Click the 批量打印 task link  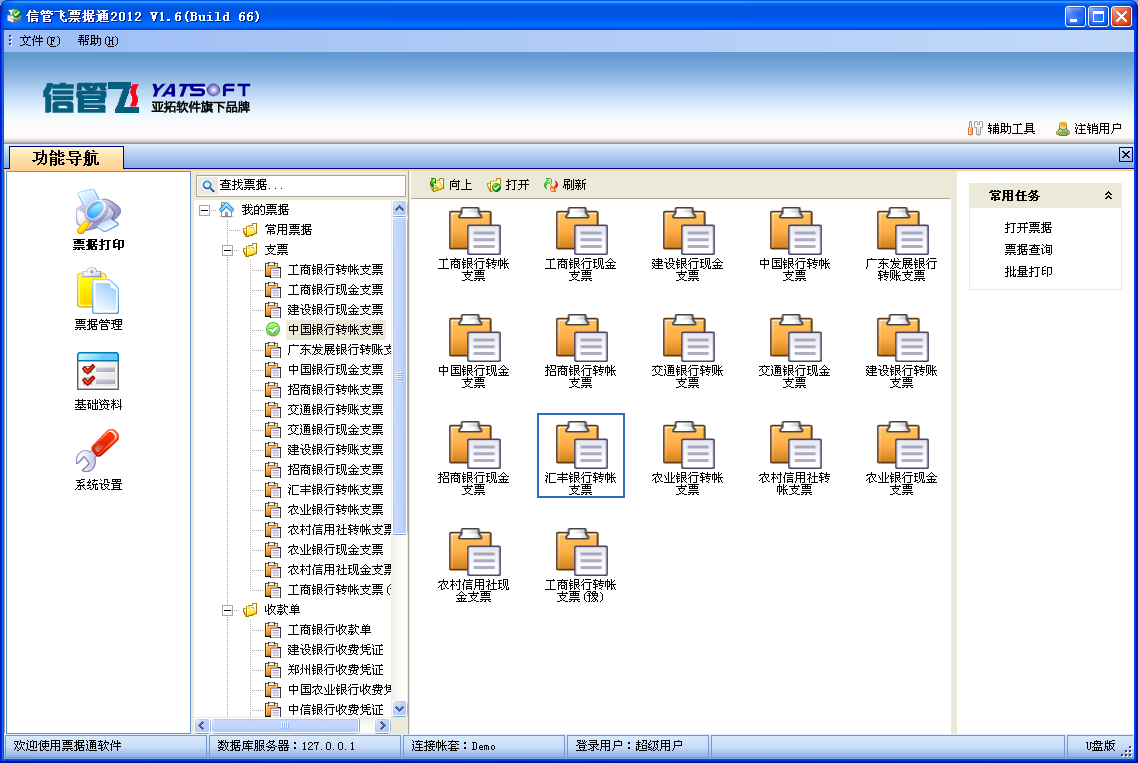[1028, 272]
